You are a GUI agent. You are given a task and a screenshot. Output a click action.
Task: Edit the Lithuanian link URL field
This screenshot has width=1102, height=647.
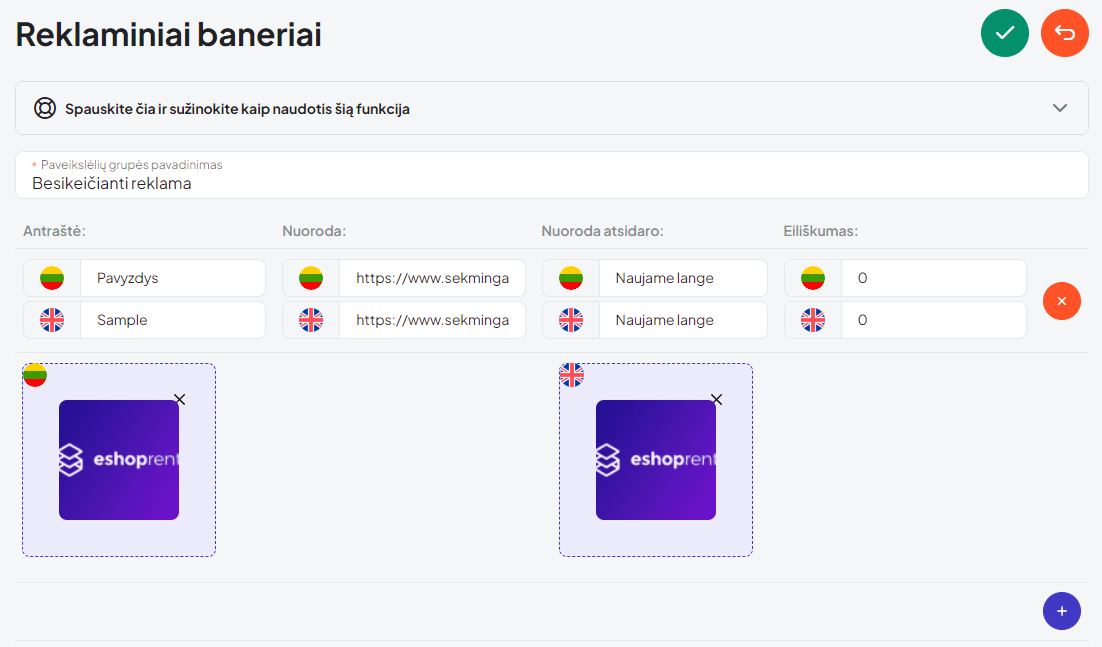[x=432, y=278]
